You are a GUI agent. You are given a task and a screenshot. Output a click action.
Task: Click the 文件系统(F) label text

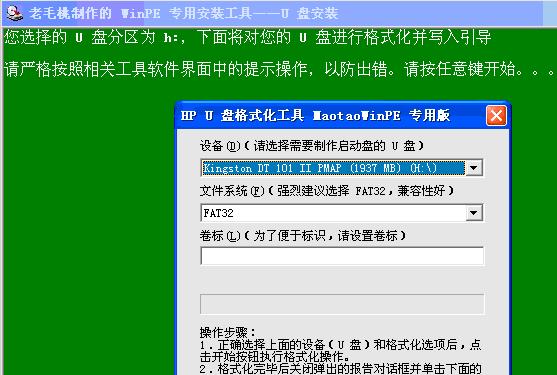click(x=232, y=191)
